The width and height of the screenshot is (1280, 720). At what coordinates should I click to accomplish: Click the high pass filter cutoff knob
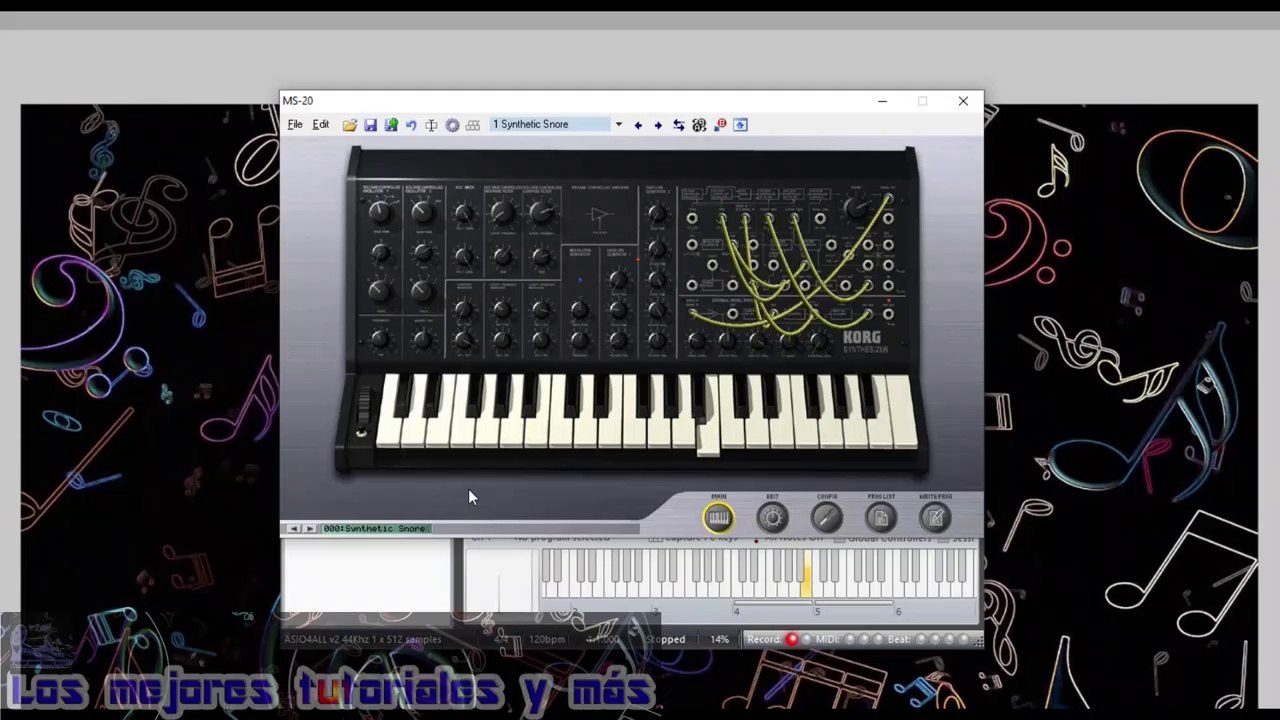pyautogui.click(x=502, y=212)
